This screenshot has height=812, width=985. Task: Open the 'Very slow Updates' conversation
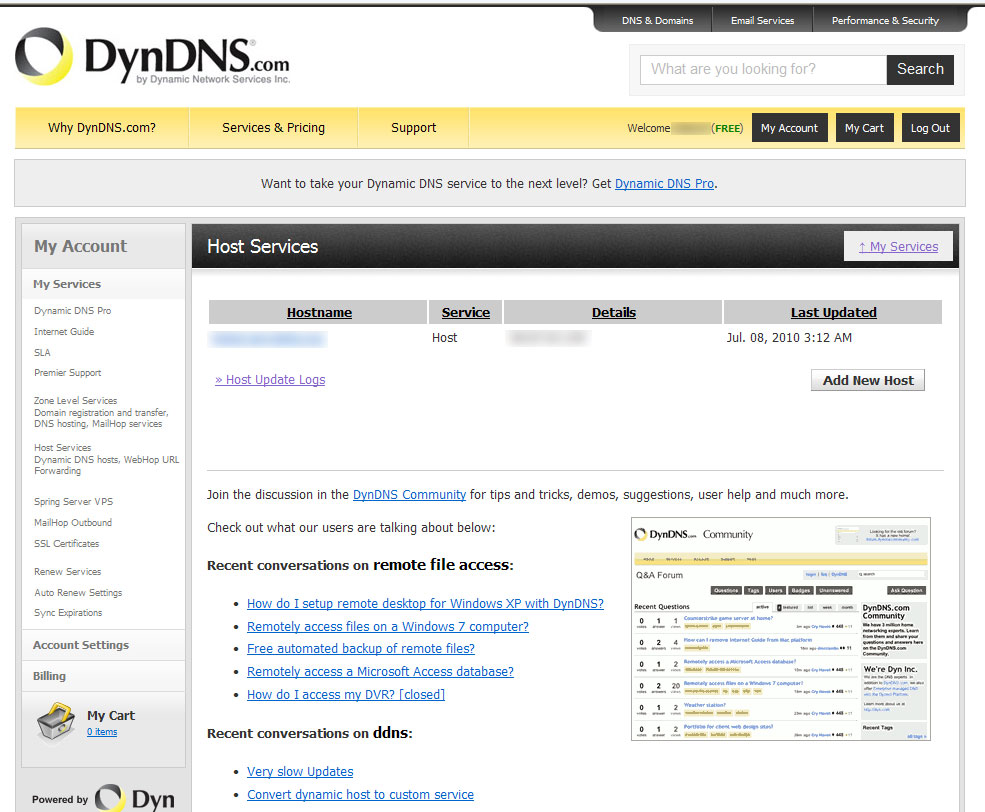click(x=300, y=771)
